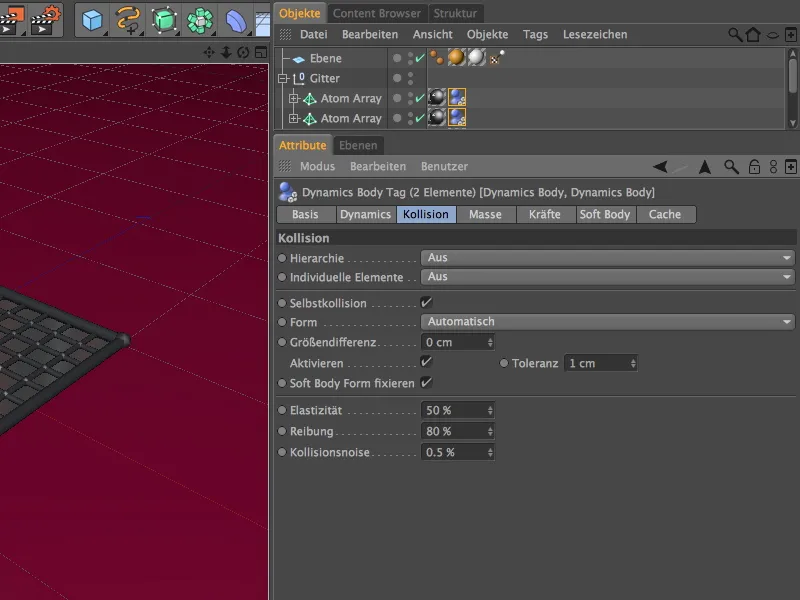Open the spline pen tool
Viewport: 800px width, 600px height.
(128, 20)
